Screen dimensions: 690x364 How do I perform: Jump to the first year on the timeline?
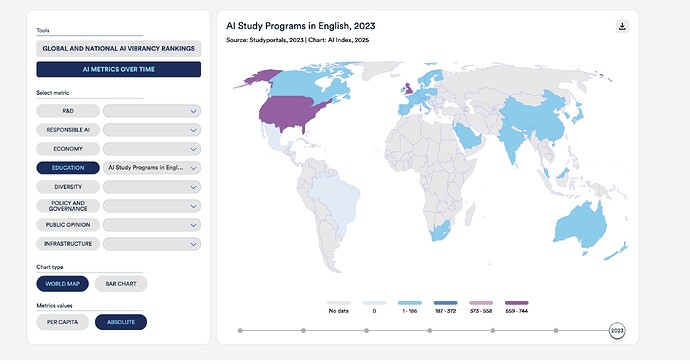(x=240, y=331)
